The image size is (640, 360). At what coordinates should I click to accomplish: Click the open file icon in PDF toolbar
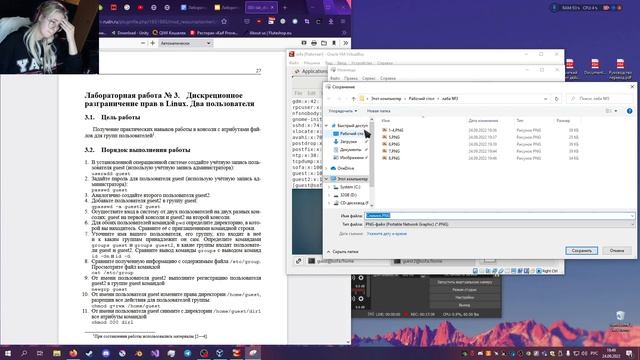tap(324, 43)
